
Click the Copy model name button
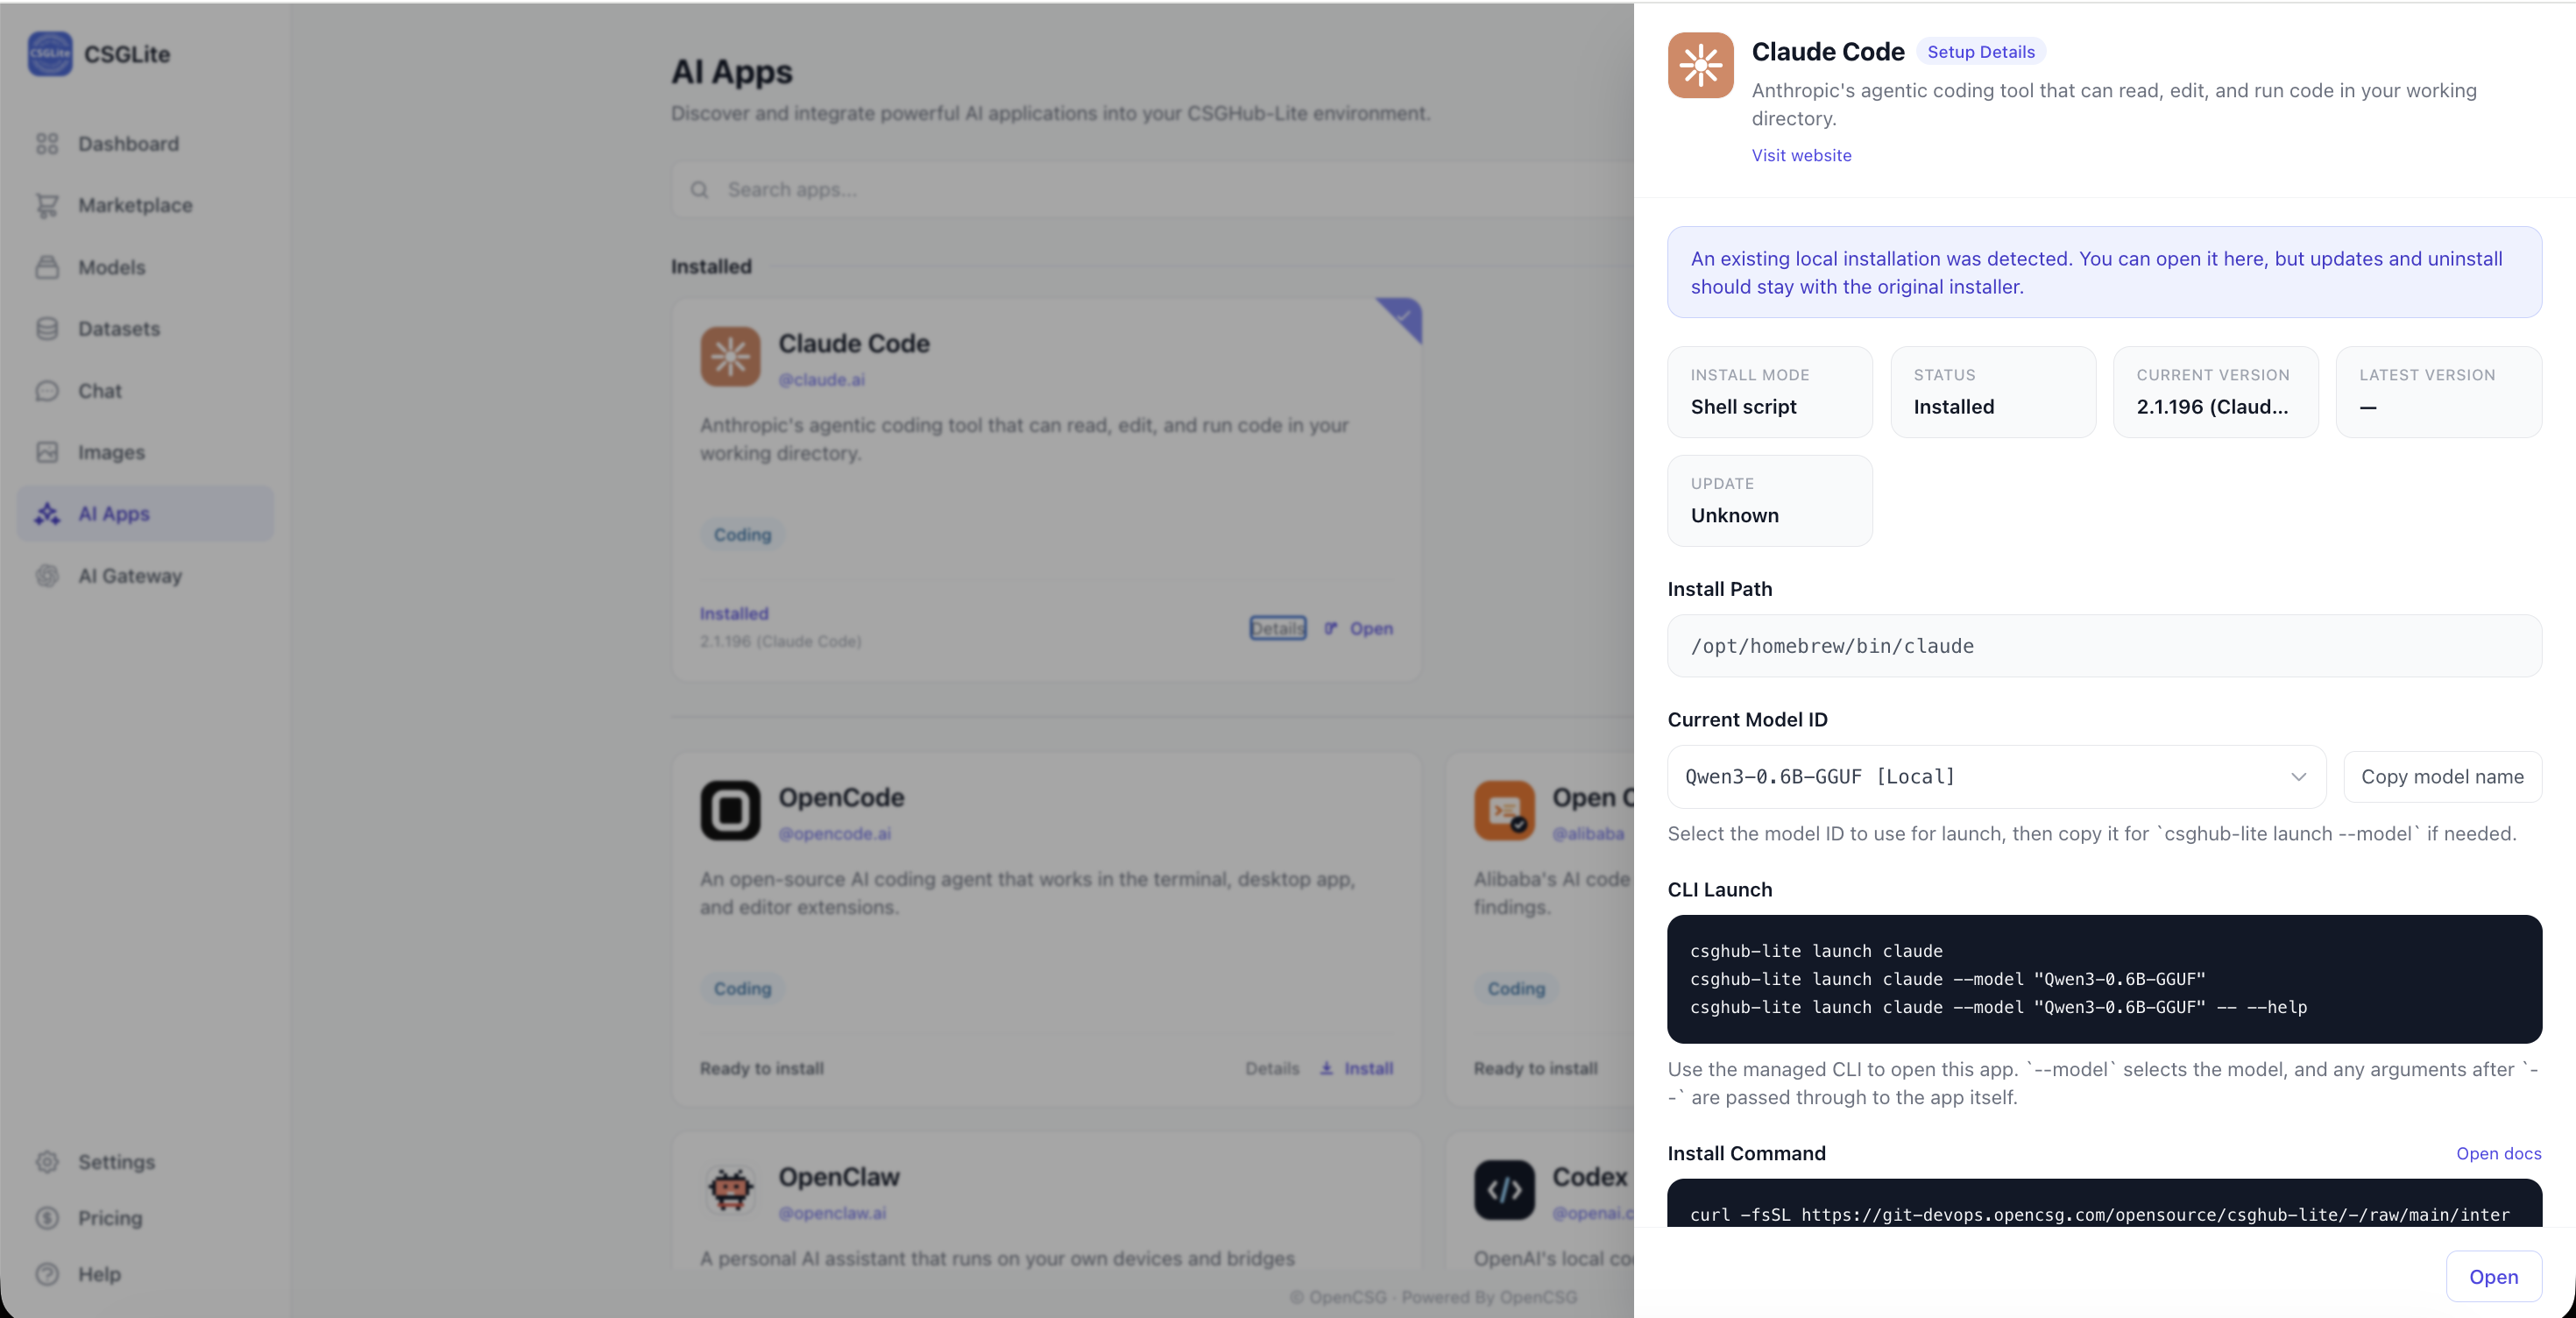(x=2442, y=776)
